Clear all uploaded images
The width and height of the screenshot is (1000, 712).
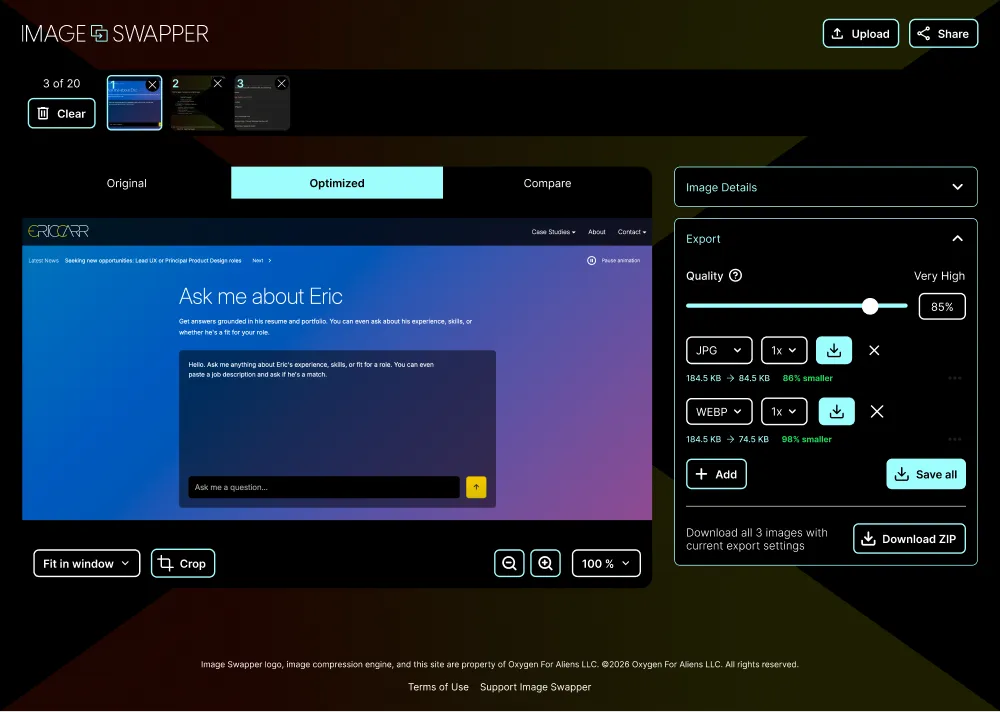point(62,114)
